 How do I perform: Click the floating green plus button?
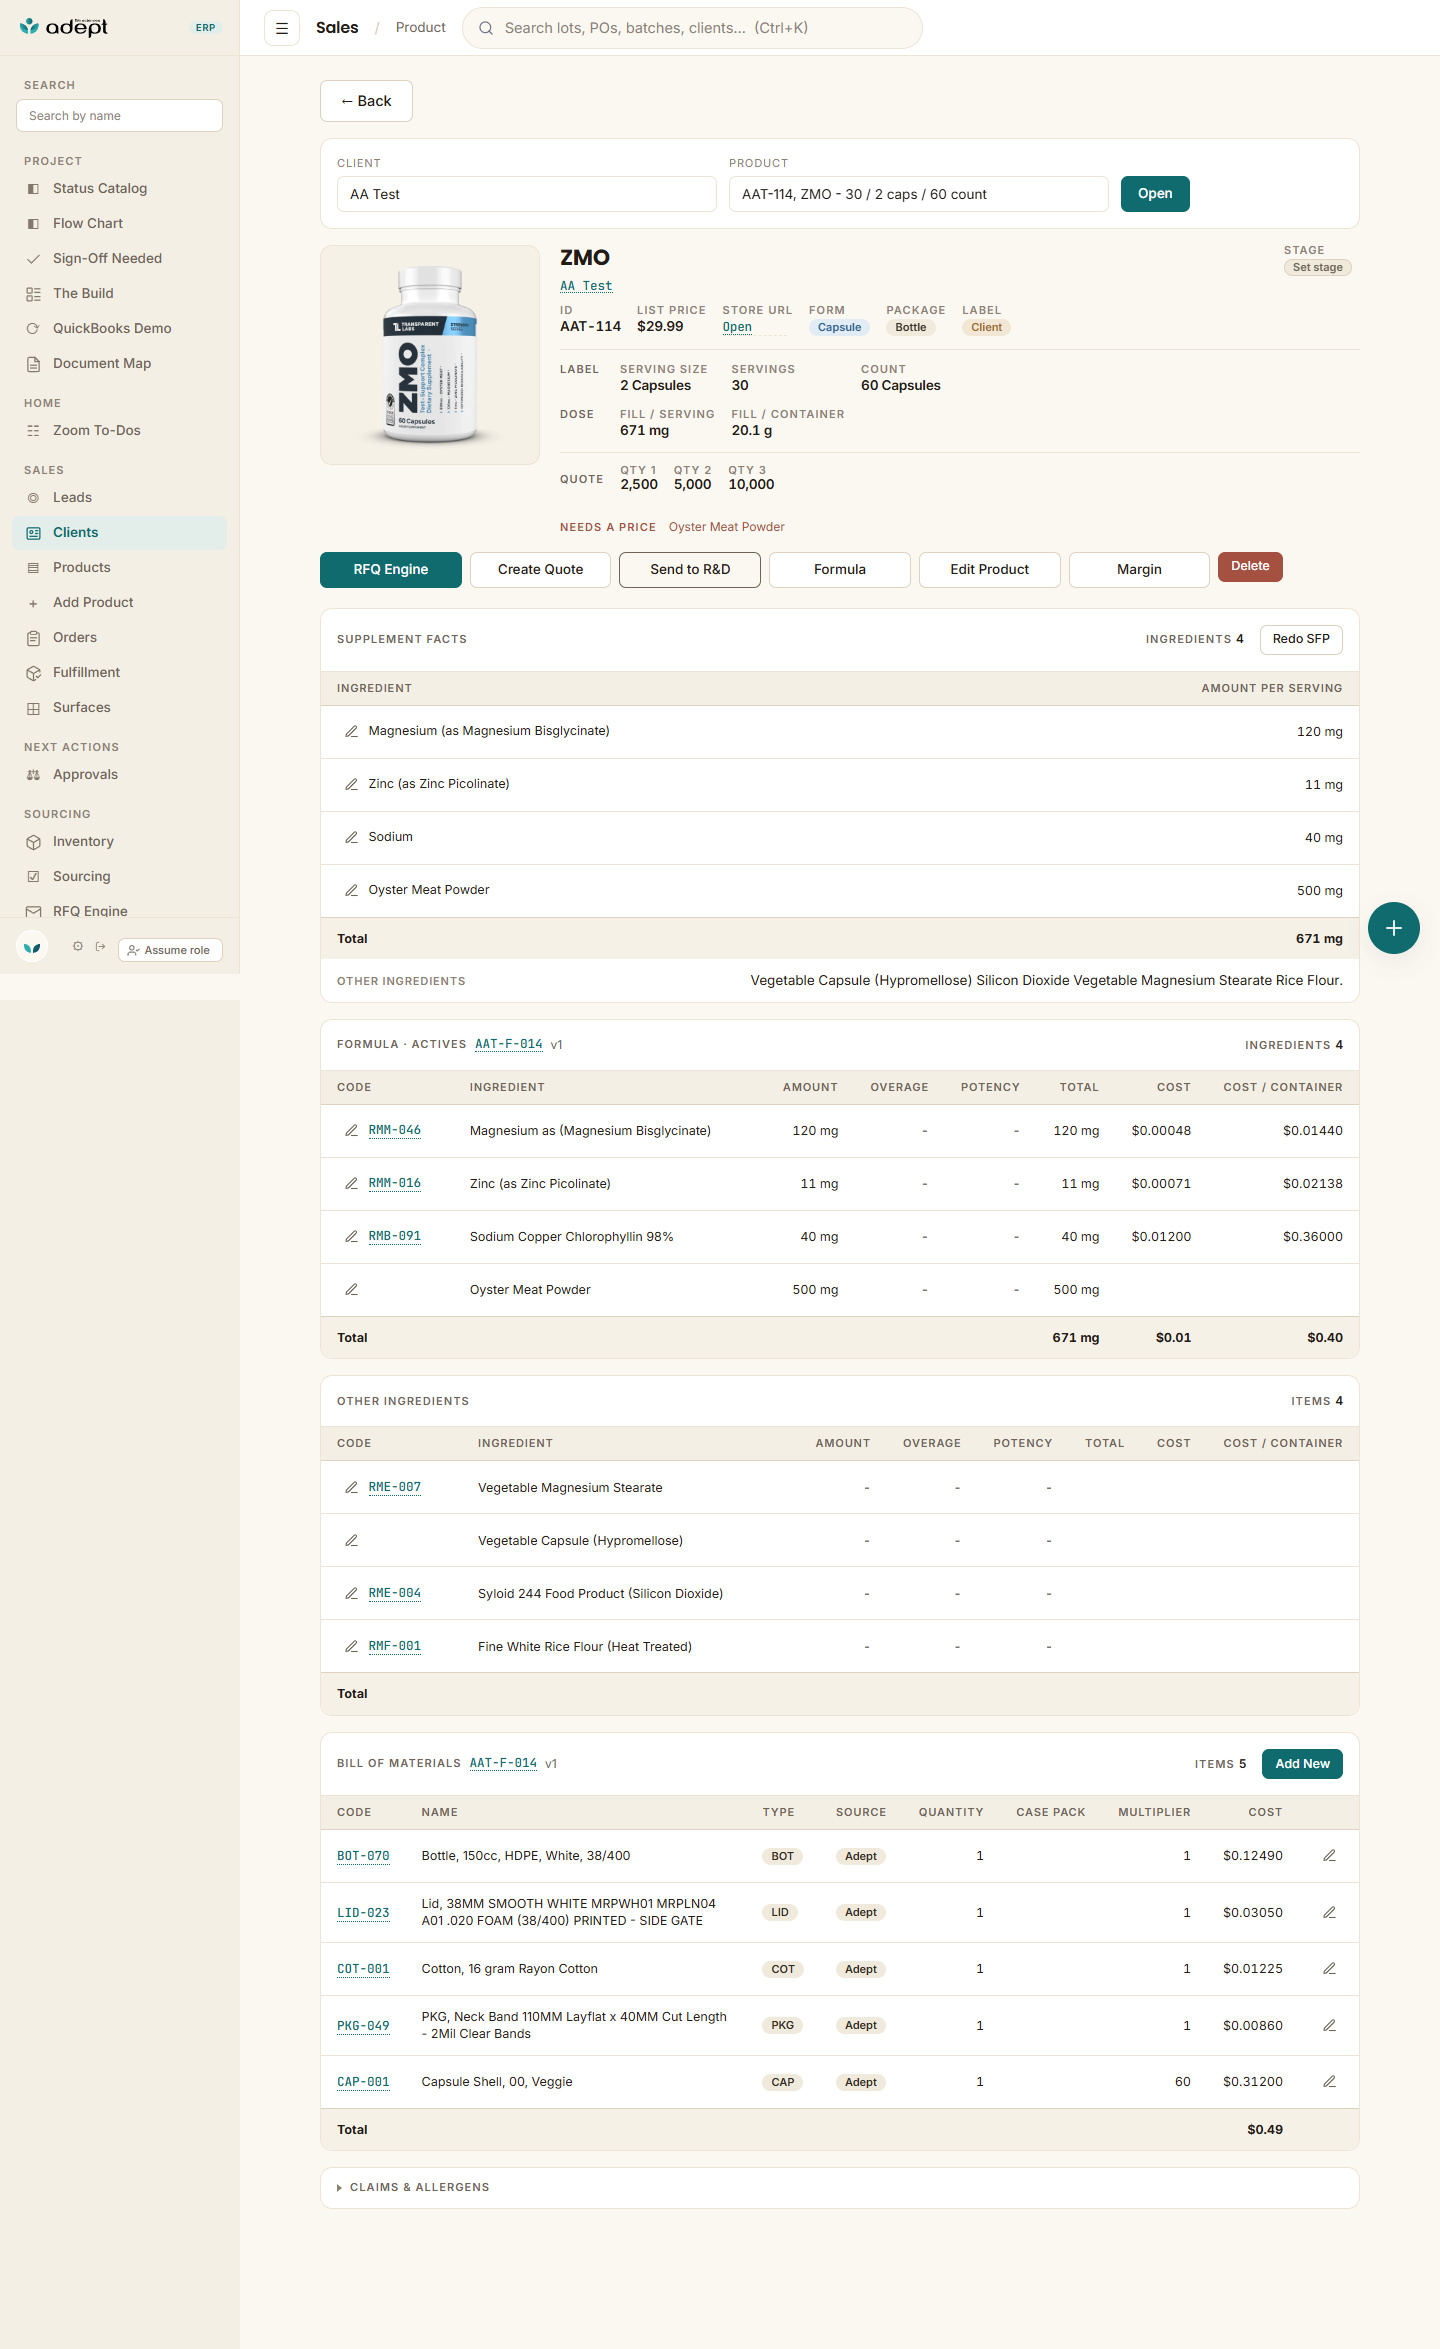(x=1394, y=928)
